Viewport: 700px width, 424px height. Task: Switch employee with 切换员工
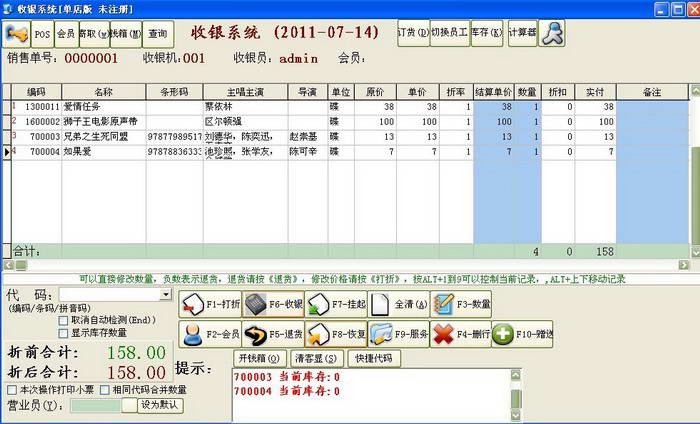click(450, 33)
